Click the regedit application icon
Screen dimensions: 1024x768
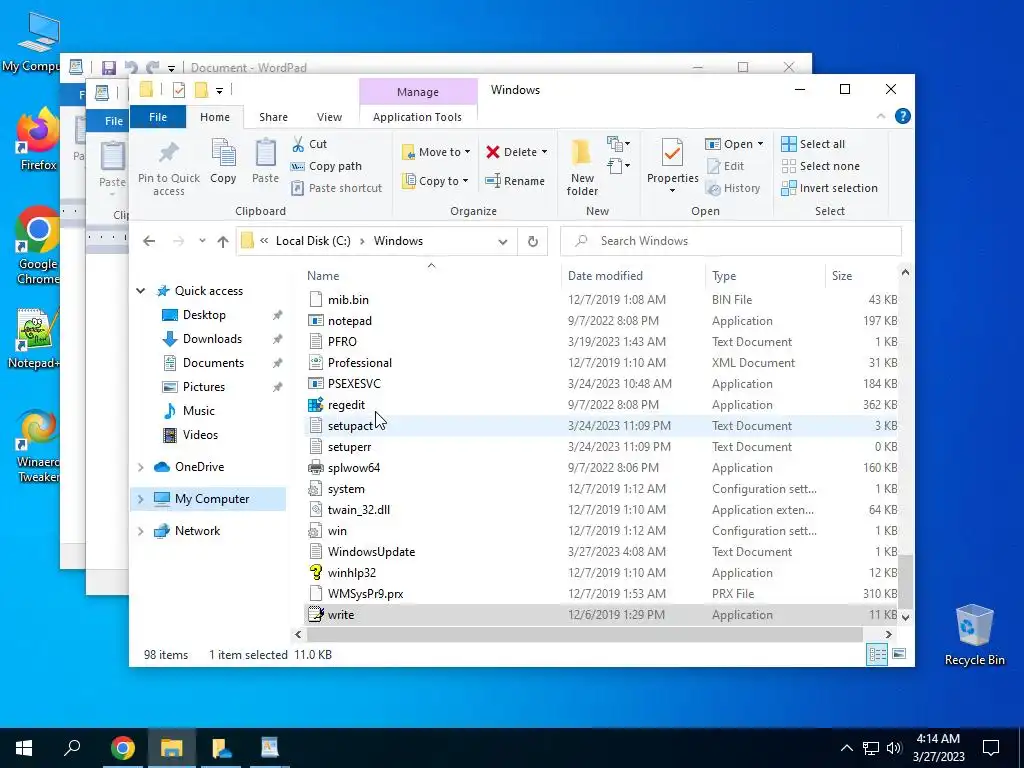(315, 405)
